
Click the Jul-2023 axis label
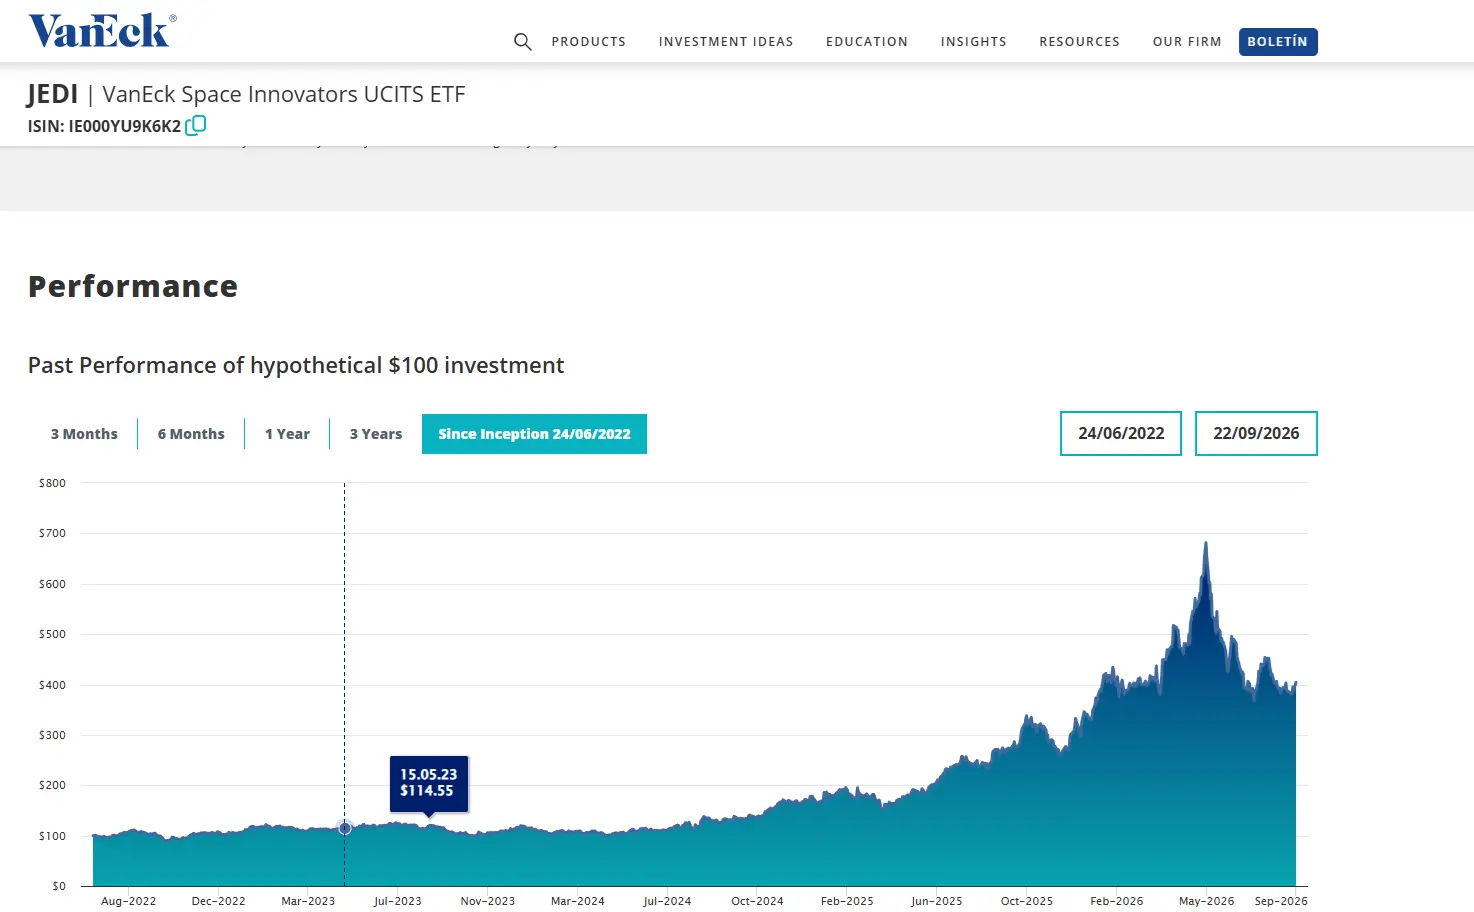397,901
